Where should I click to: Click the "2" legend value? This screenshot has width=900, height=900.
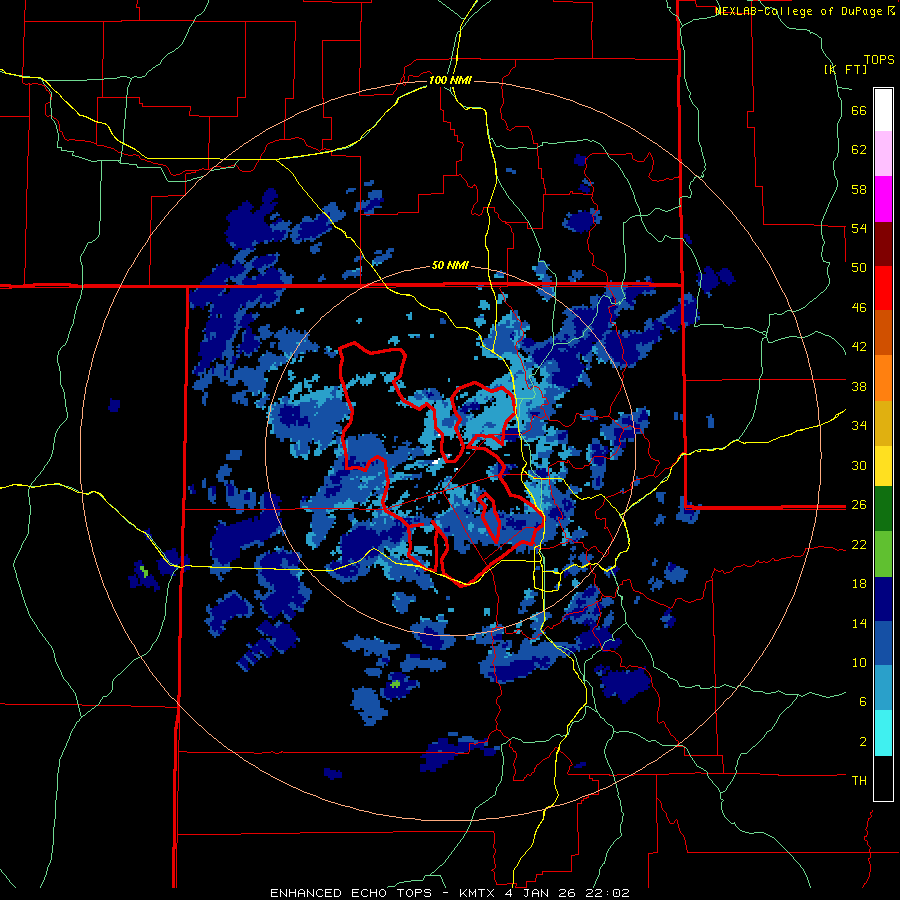pyautogui.click(x=863, y=741)
